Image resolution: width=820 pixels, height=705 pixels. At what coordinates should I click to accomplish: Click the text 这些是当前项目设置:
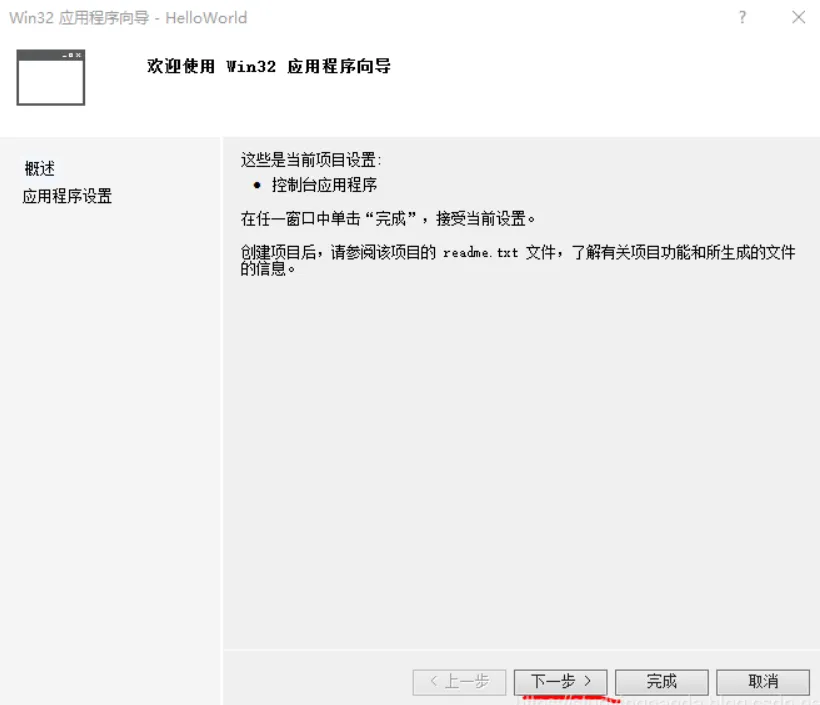click(311, 160)
